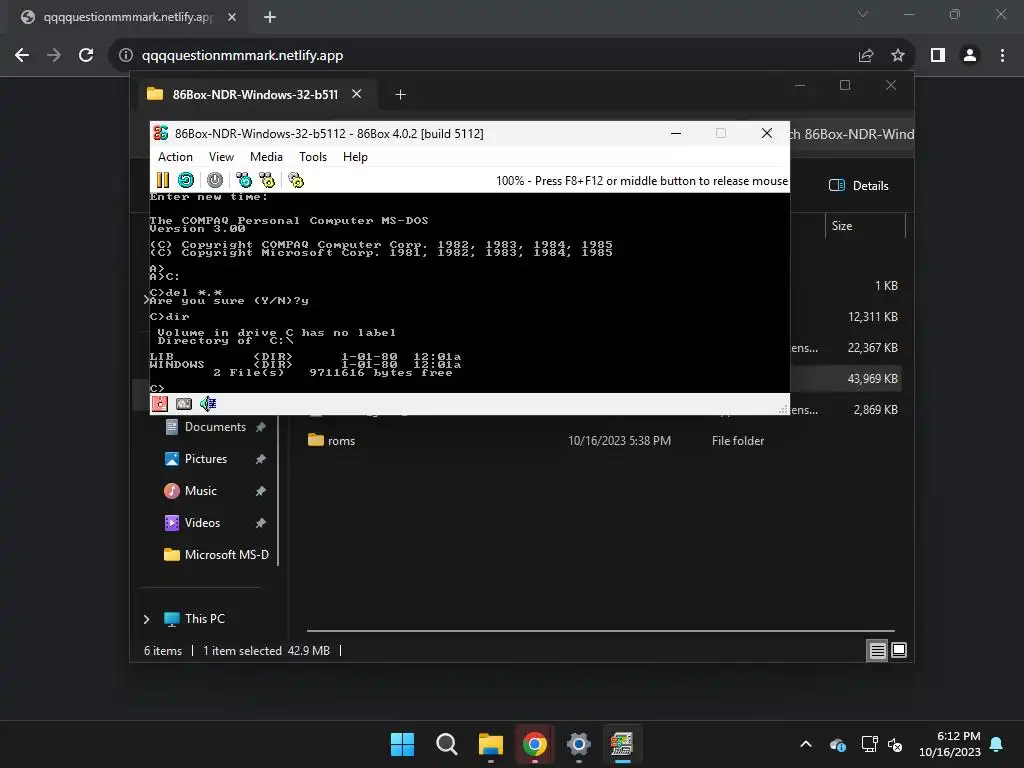The image size is (1024, 768).
Task: Switch Explorer to large thumbnails view
Action: point(899,650)
